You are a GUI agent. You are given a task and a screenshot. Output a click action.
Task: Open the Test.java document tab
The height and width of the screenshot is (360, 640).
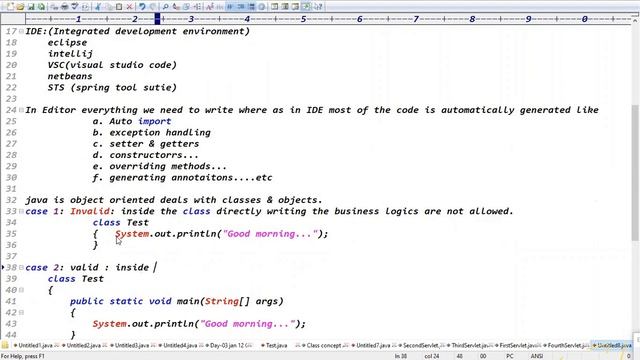[x=276, y=345]
